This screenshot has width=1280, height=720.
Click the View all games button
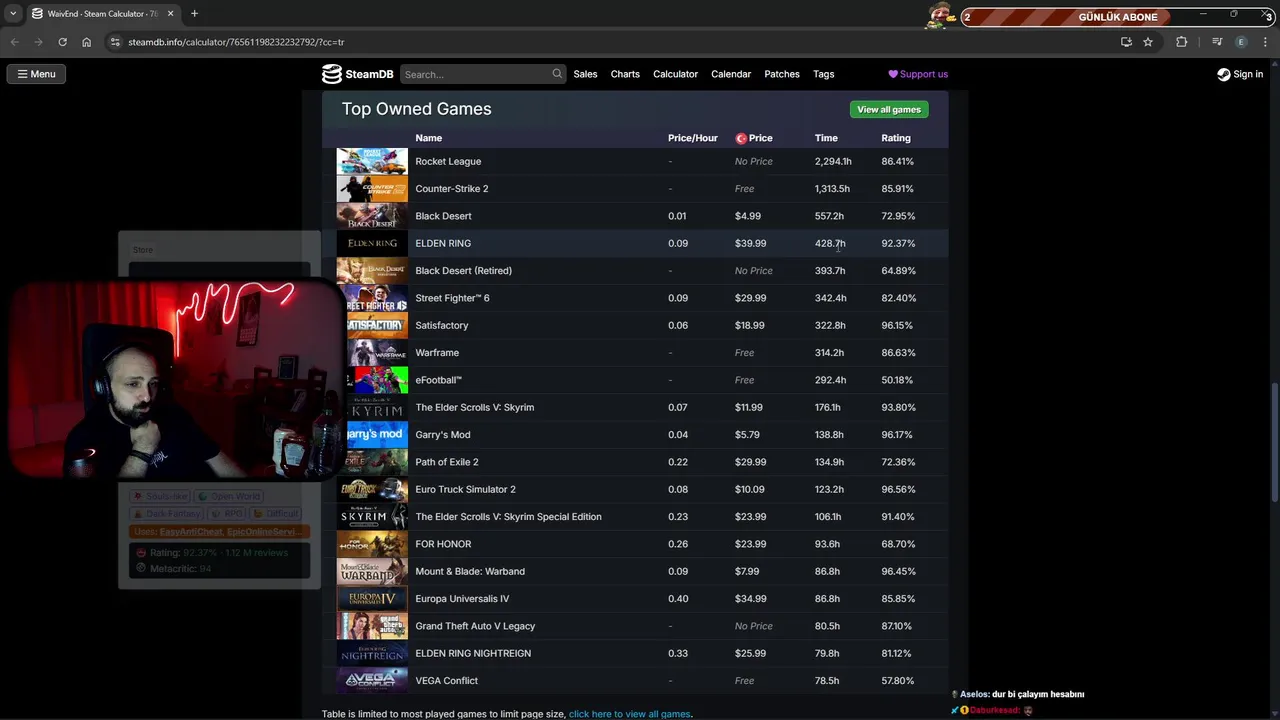point(889,109)
